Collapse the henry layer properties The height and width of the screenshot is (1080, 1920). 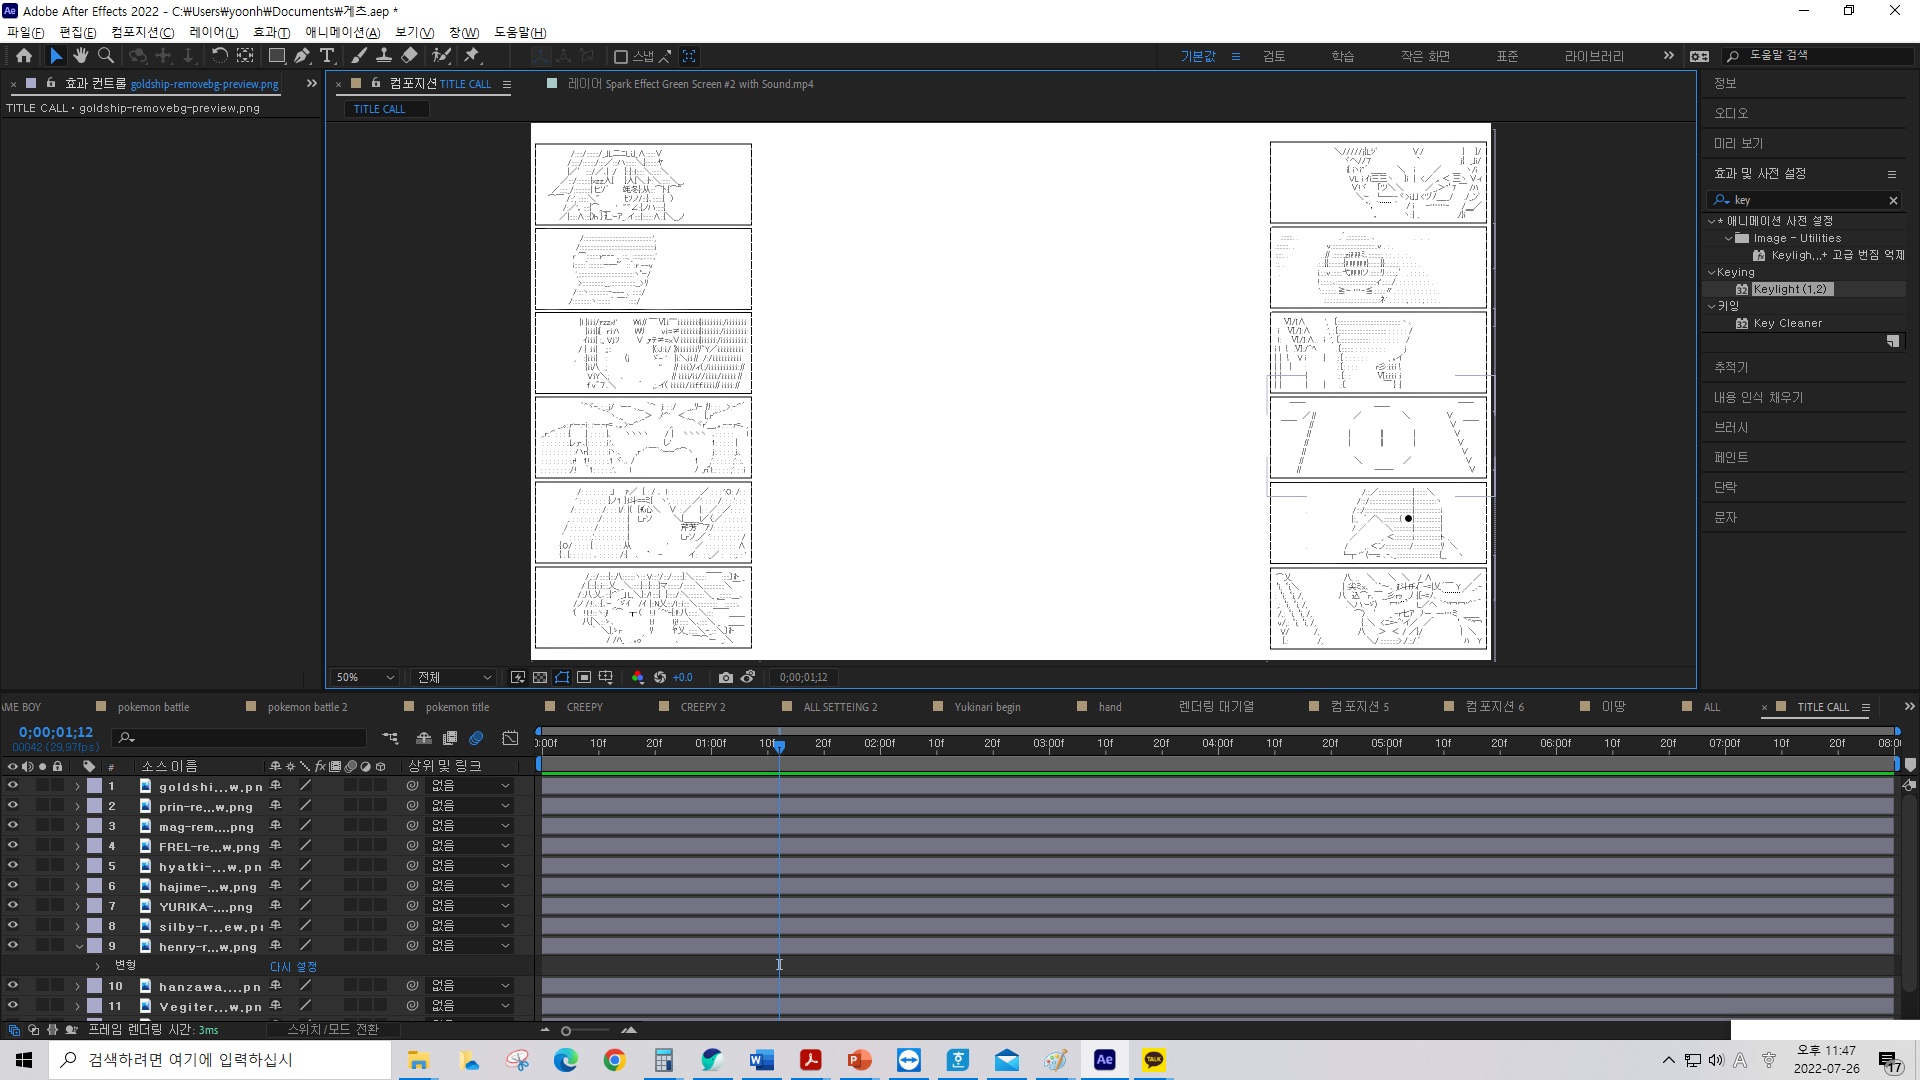(79, 946)
